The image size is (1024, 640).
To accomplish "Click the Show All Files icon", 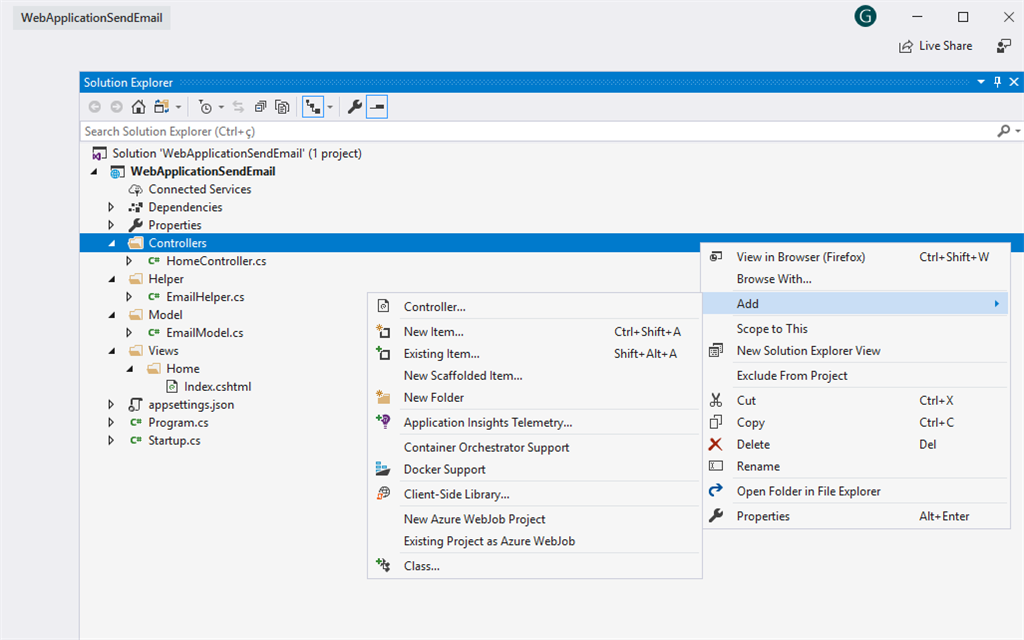I will 283,106.
